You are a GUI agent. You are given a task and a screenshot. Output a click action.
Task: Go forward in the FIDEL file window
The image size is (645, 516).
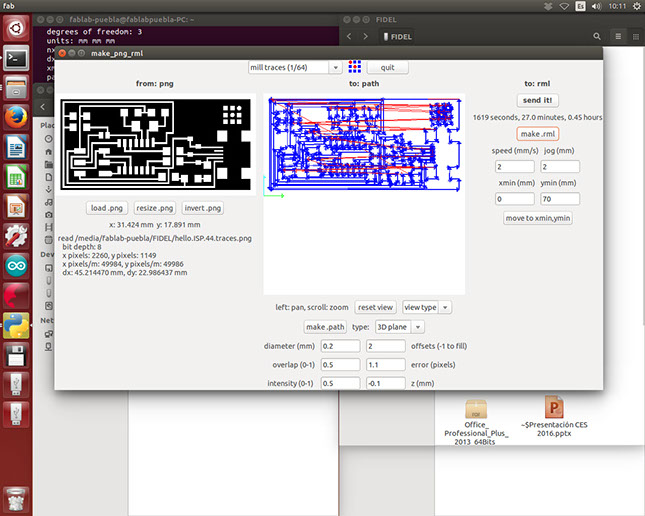[365, 37]
